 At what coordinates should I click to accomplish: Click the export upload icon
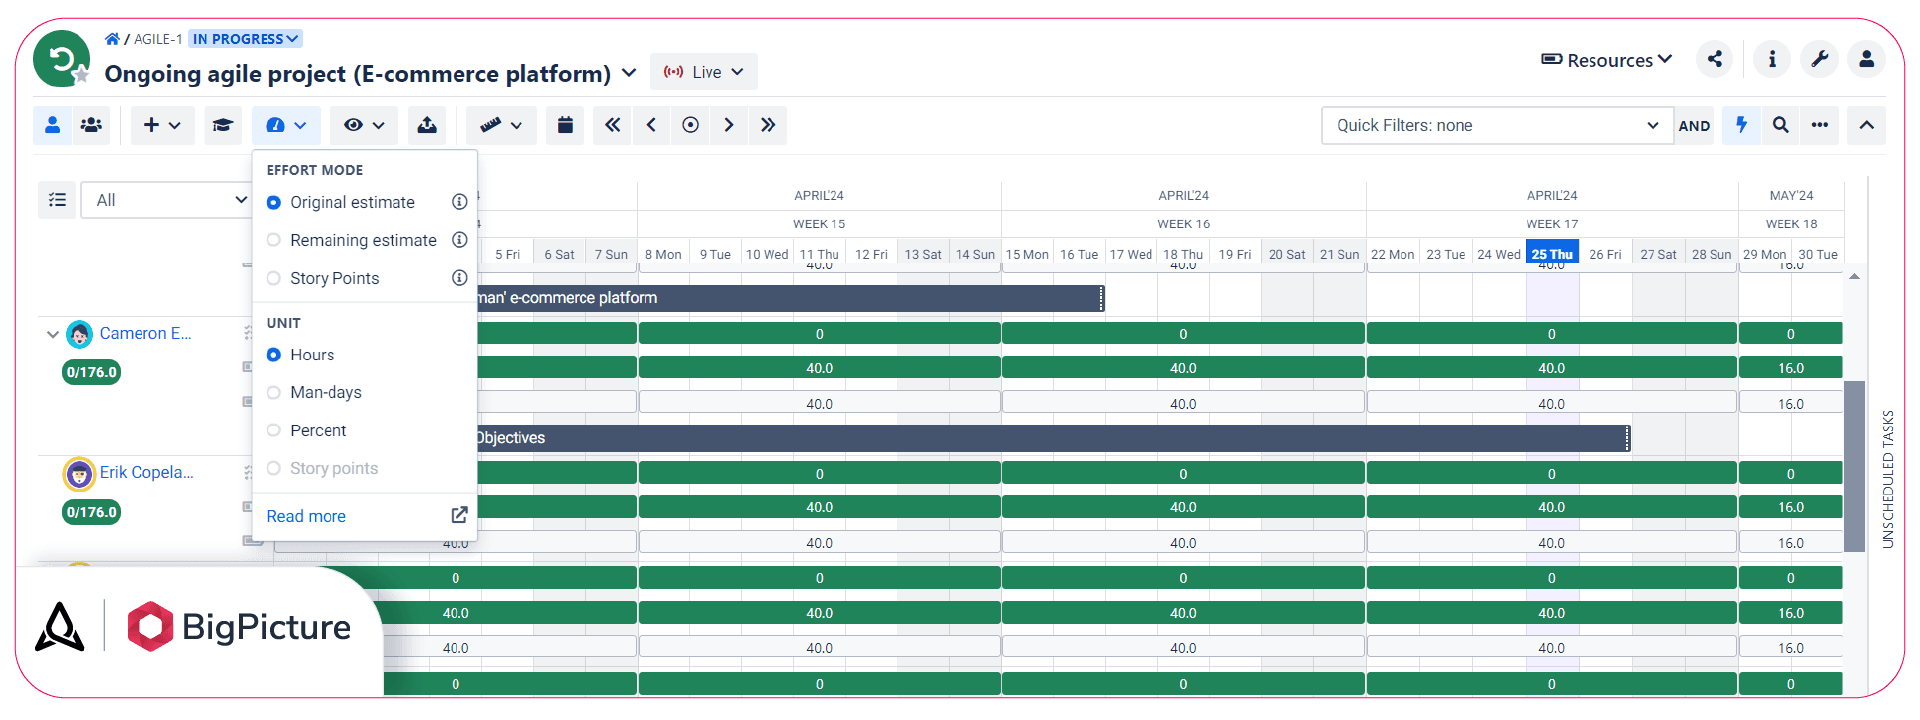(x=427, y=125)
